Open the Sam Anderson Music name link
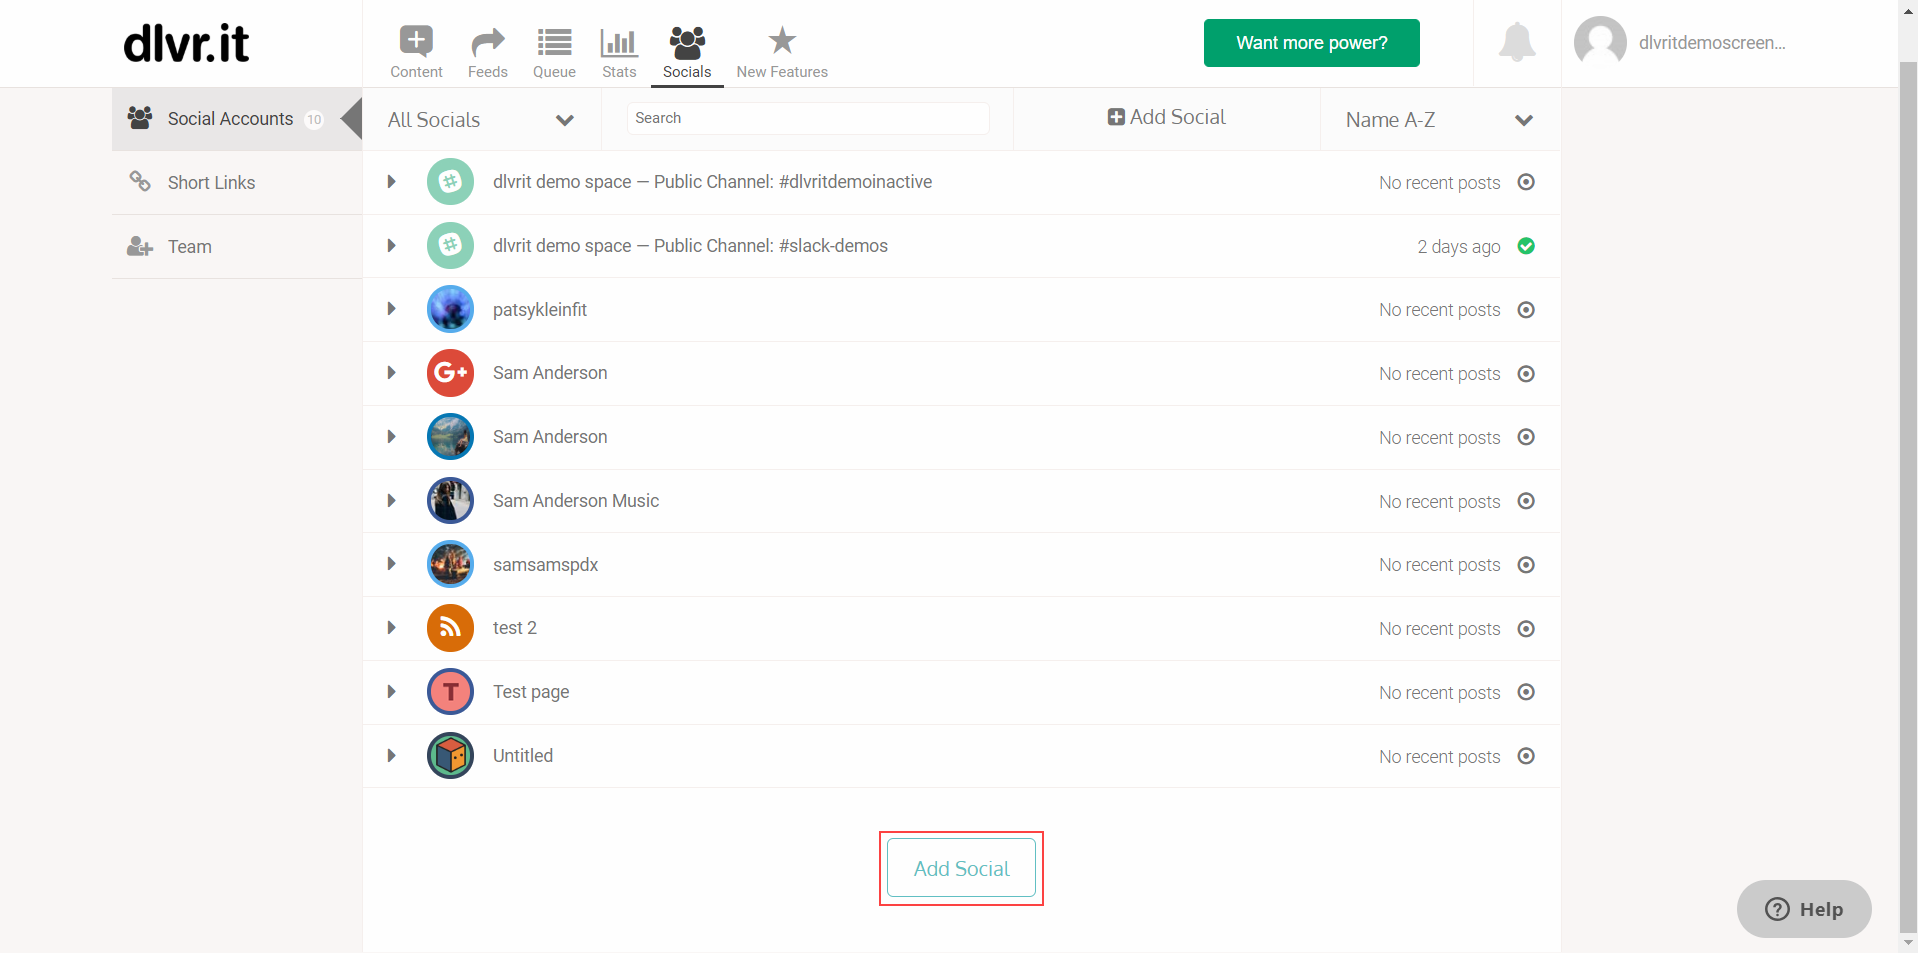This screenshot has height=953, width=1918. point(576,501)
